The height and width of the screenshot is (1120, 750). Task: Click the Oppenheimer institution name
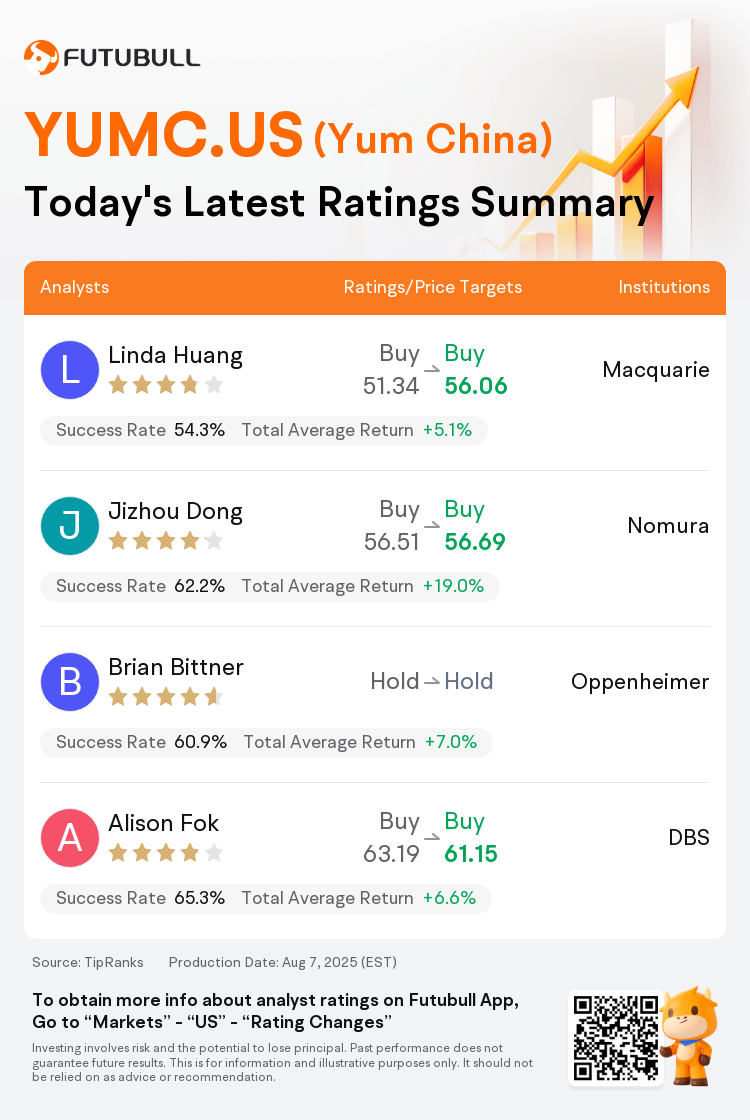640,682
